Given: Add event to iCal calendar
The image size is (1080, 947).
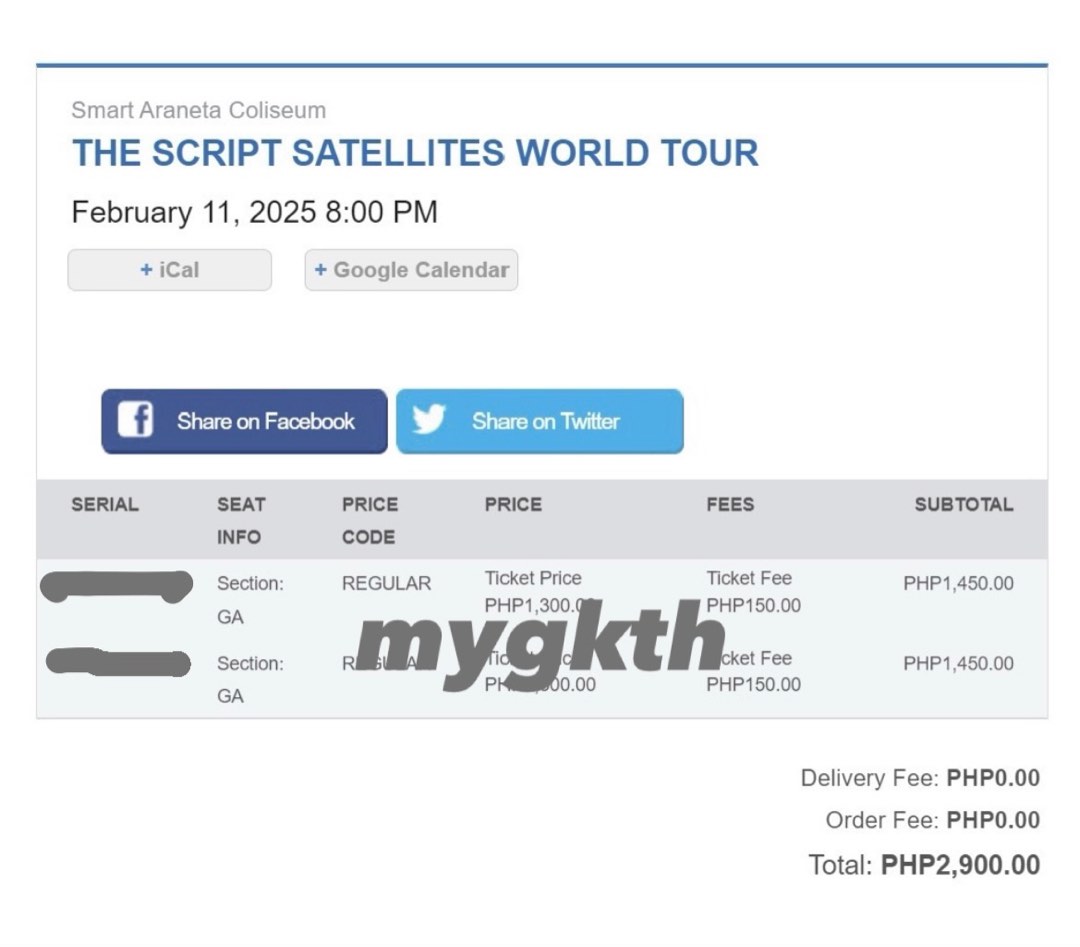Looking at the screenshot, I should [169, 270].
